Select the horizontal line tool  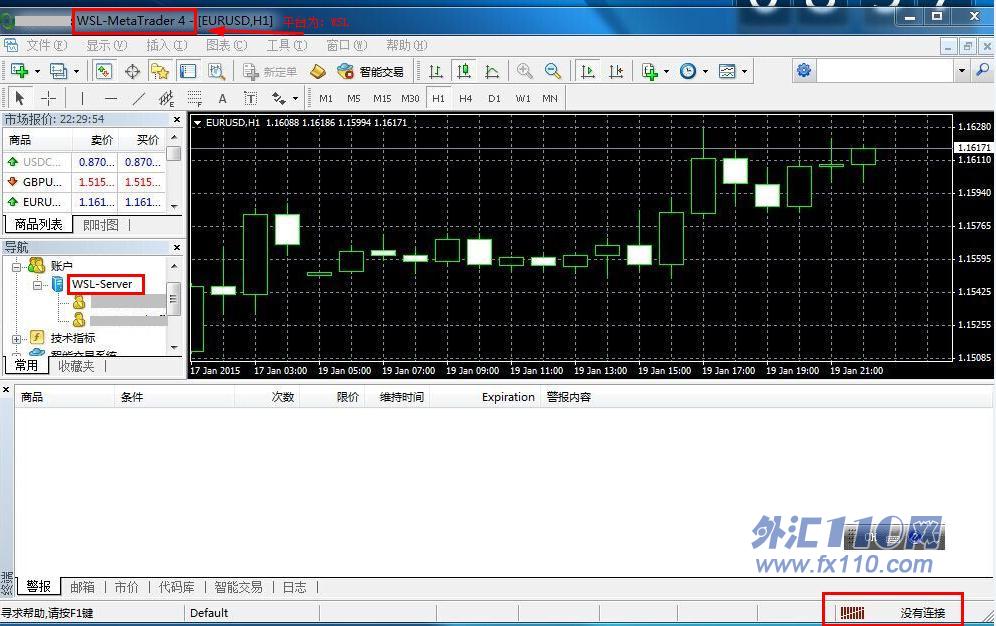point(111,98)
